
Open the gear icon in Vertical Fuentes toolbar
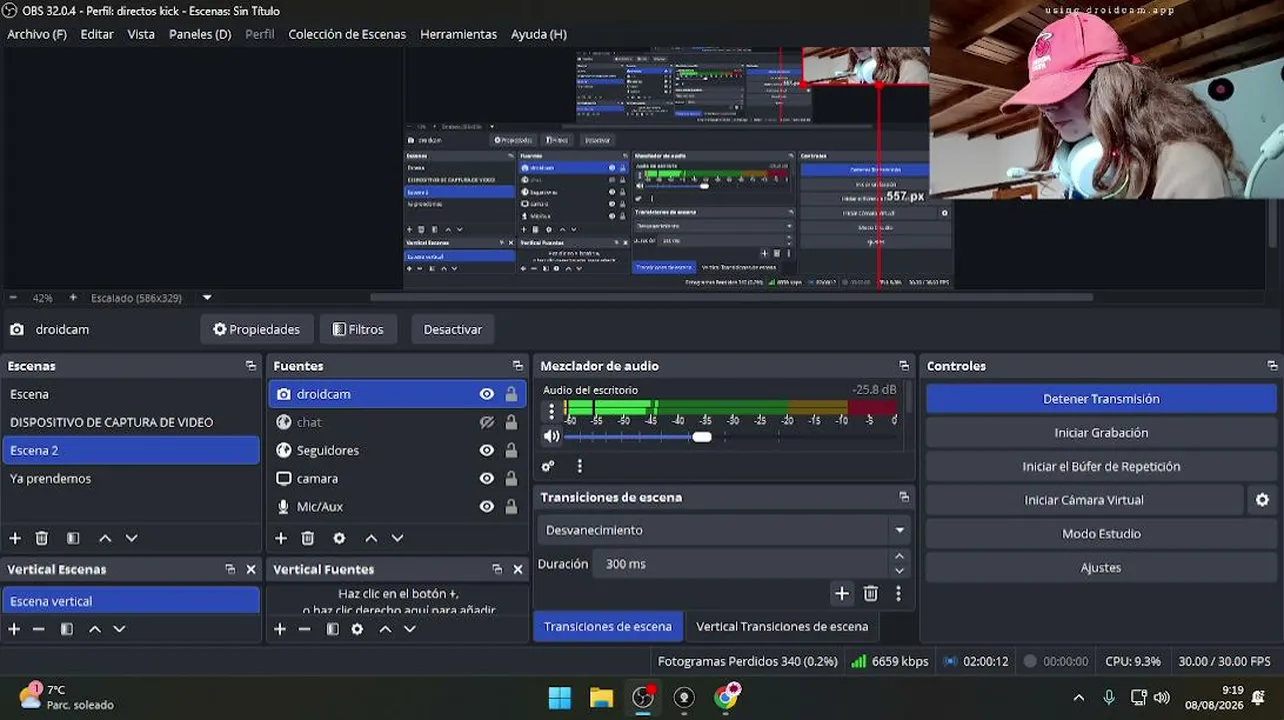point(357,629)
